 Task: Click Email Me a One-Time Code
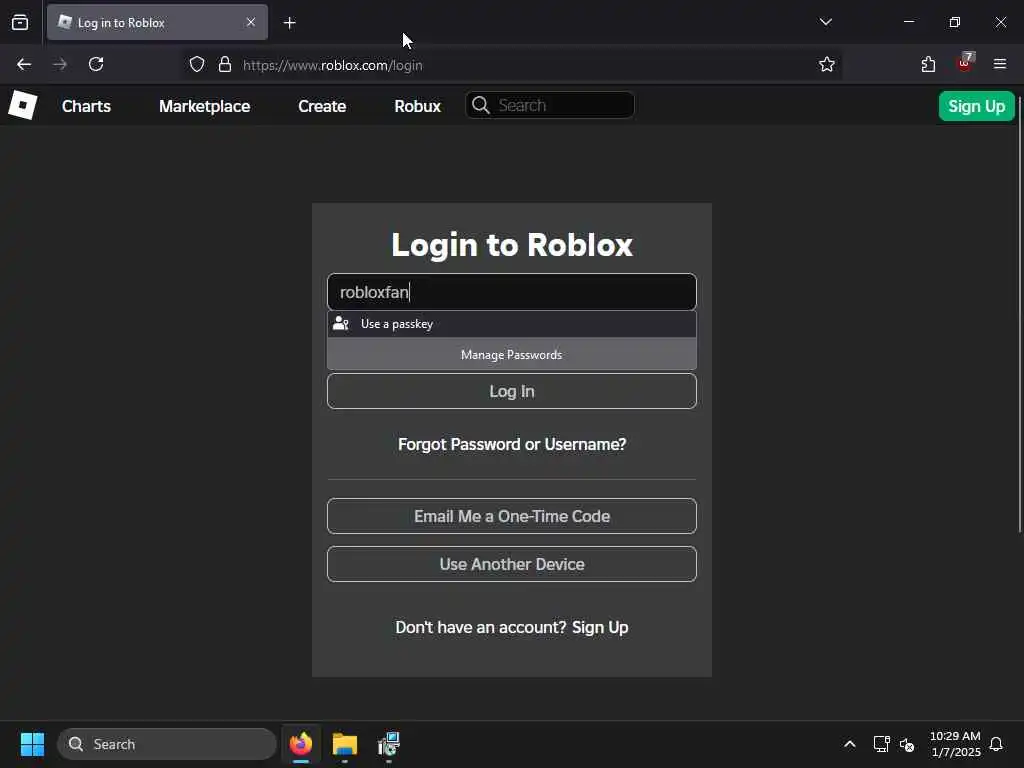pos(511,516)
